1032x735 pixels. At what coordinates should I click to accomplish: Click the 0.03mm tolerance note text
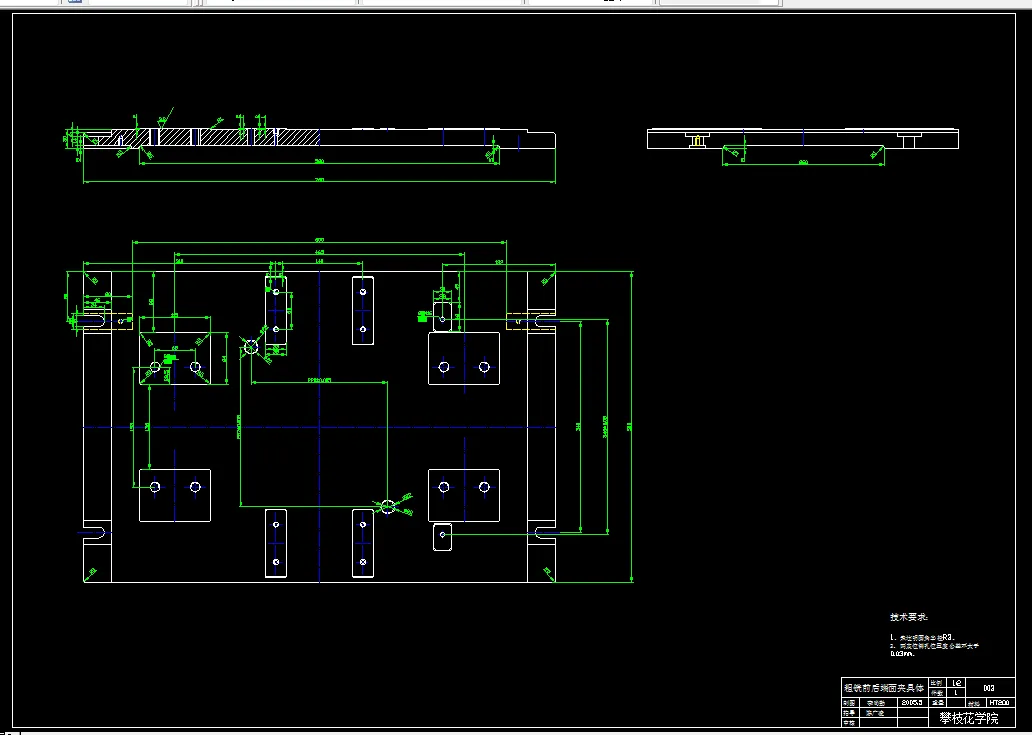tap(902, 654)
